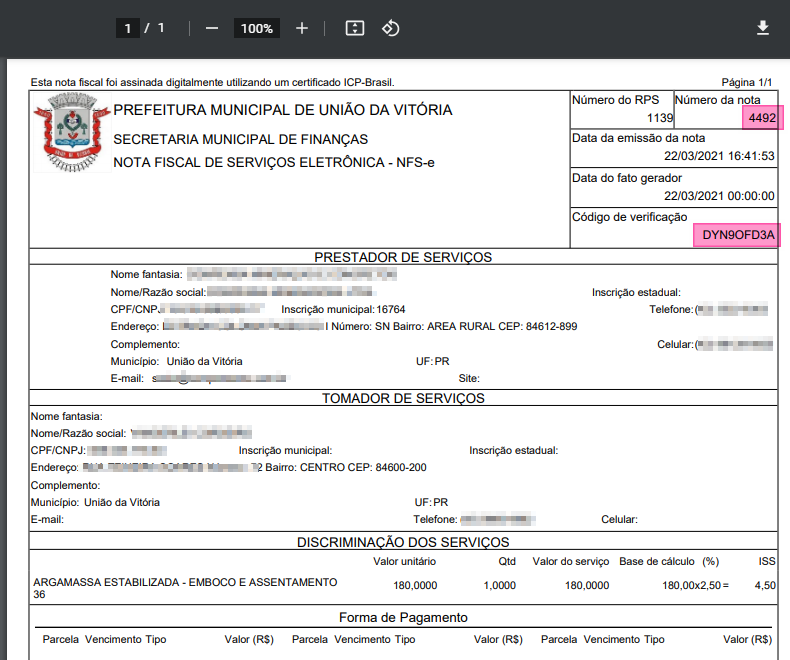This screenshot has width=790, height=660.
Task: Click NOTA FISCAL DE SERVIÇOS ELETRÔNICA line
Action: click(x=274, y=162)
